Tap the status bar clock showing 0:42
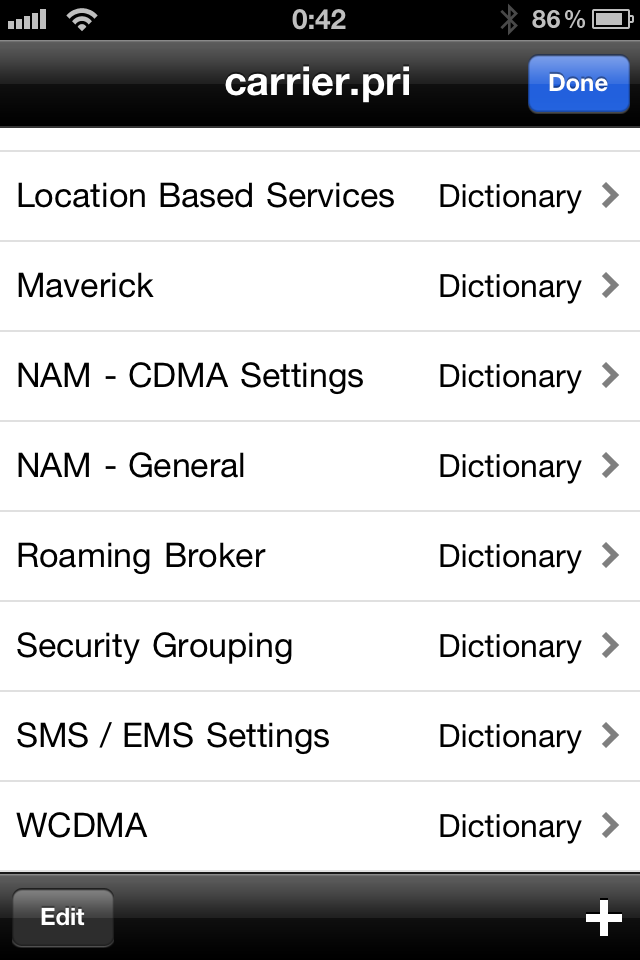Screen dimensions: 640x960 pos(319,20)
